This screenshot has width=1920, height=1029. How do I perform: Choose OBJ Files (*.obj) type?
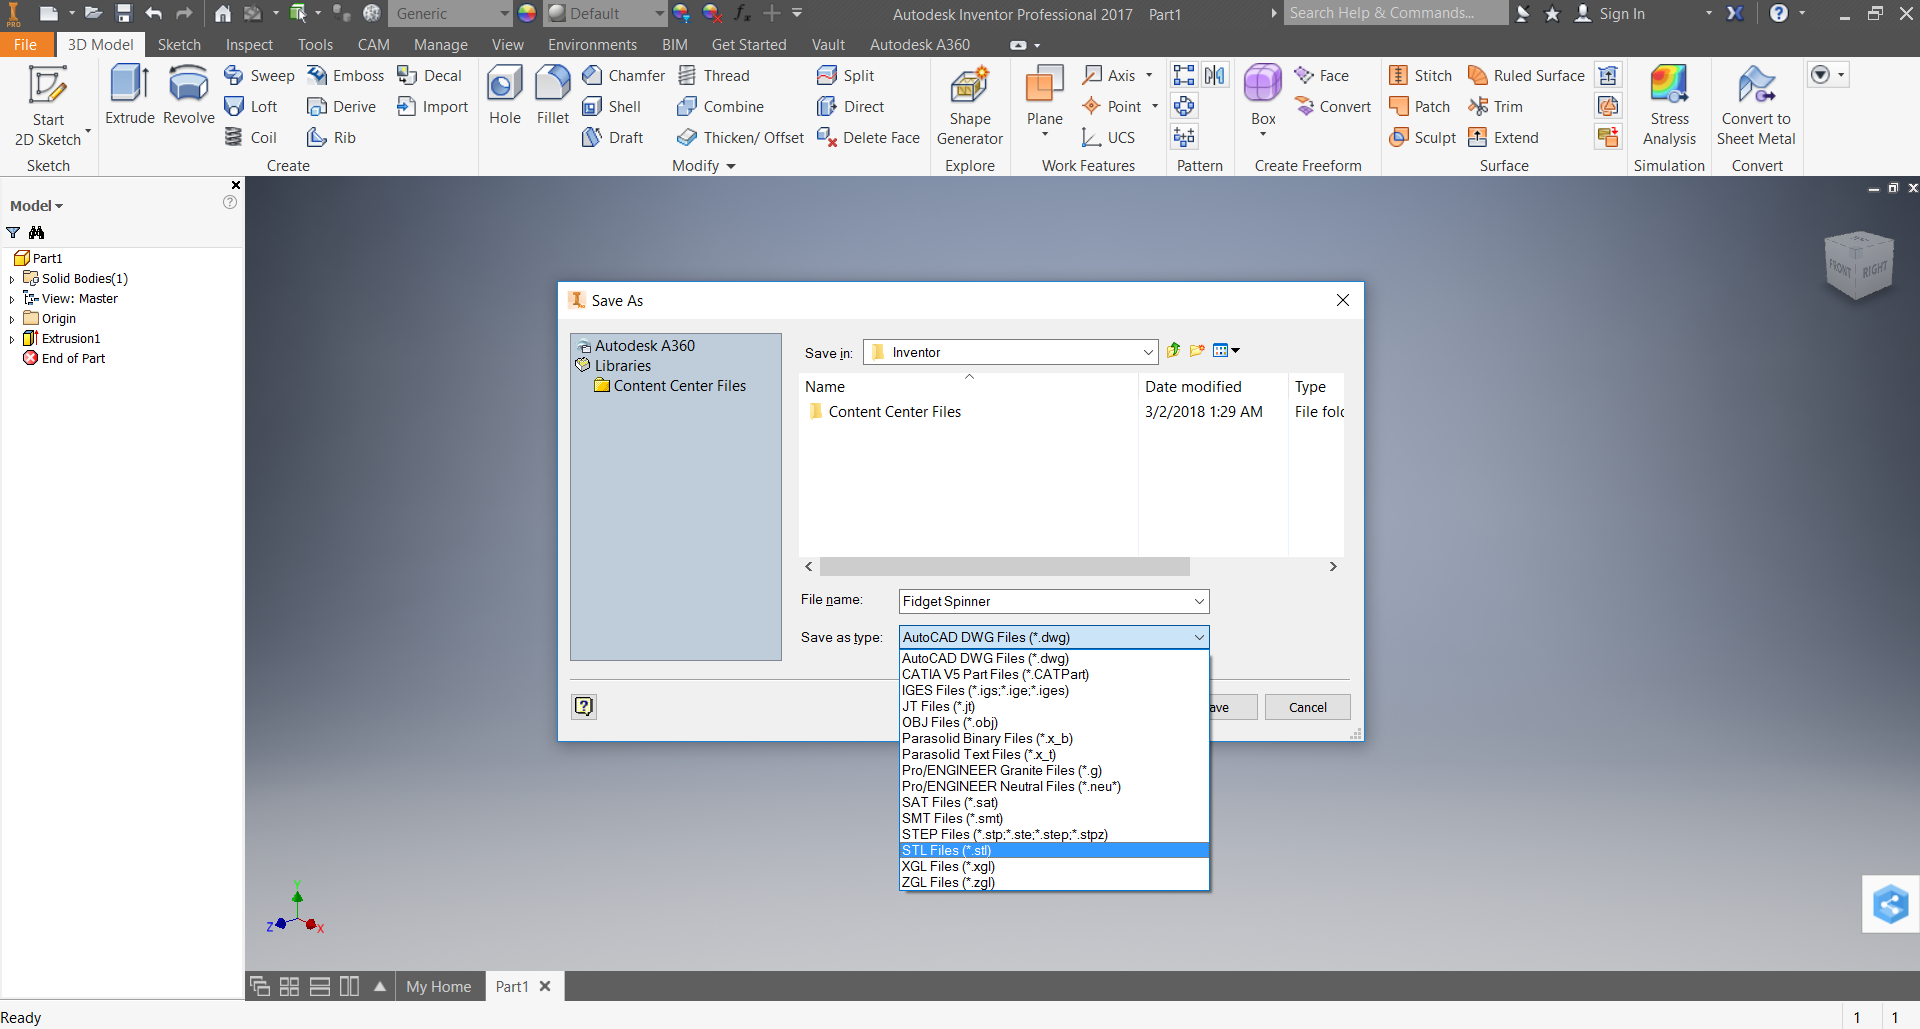(1054, 722)
